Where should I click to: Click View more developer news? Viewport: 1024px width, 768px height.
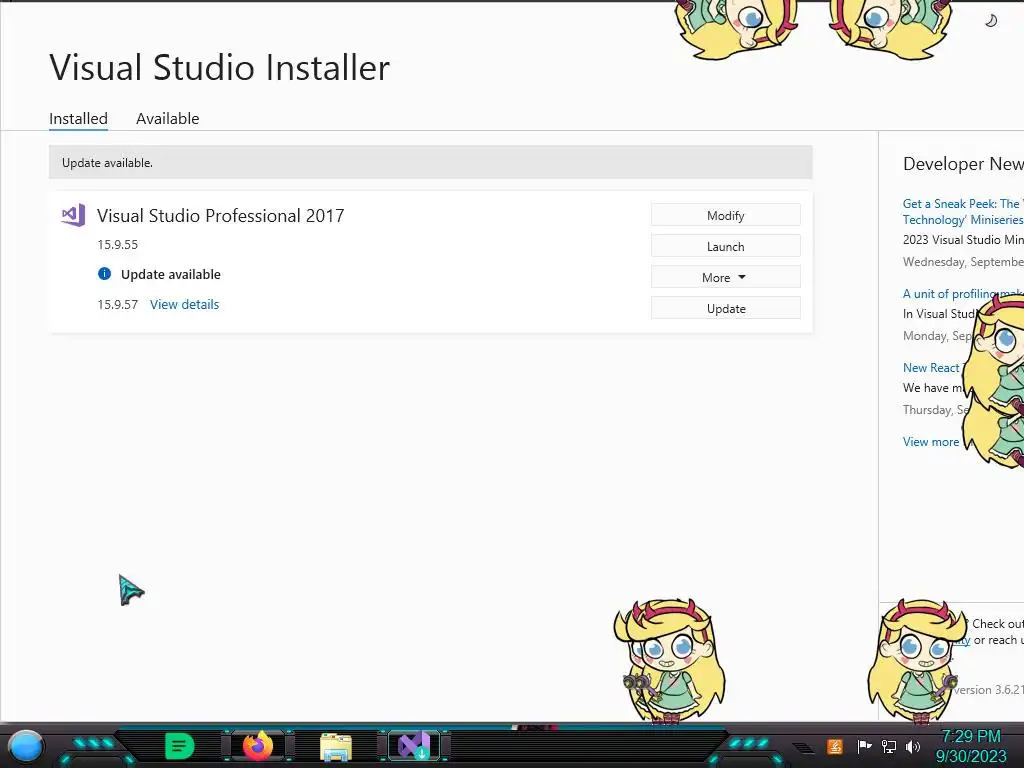tap(931, 442)
